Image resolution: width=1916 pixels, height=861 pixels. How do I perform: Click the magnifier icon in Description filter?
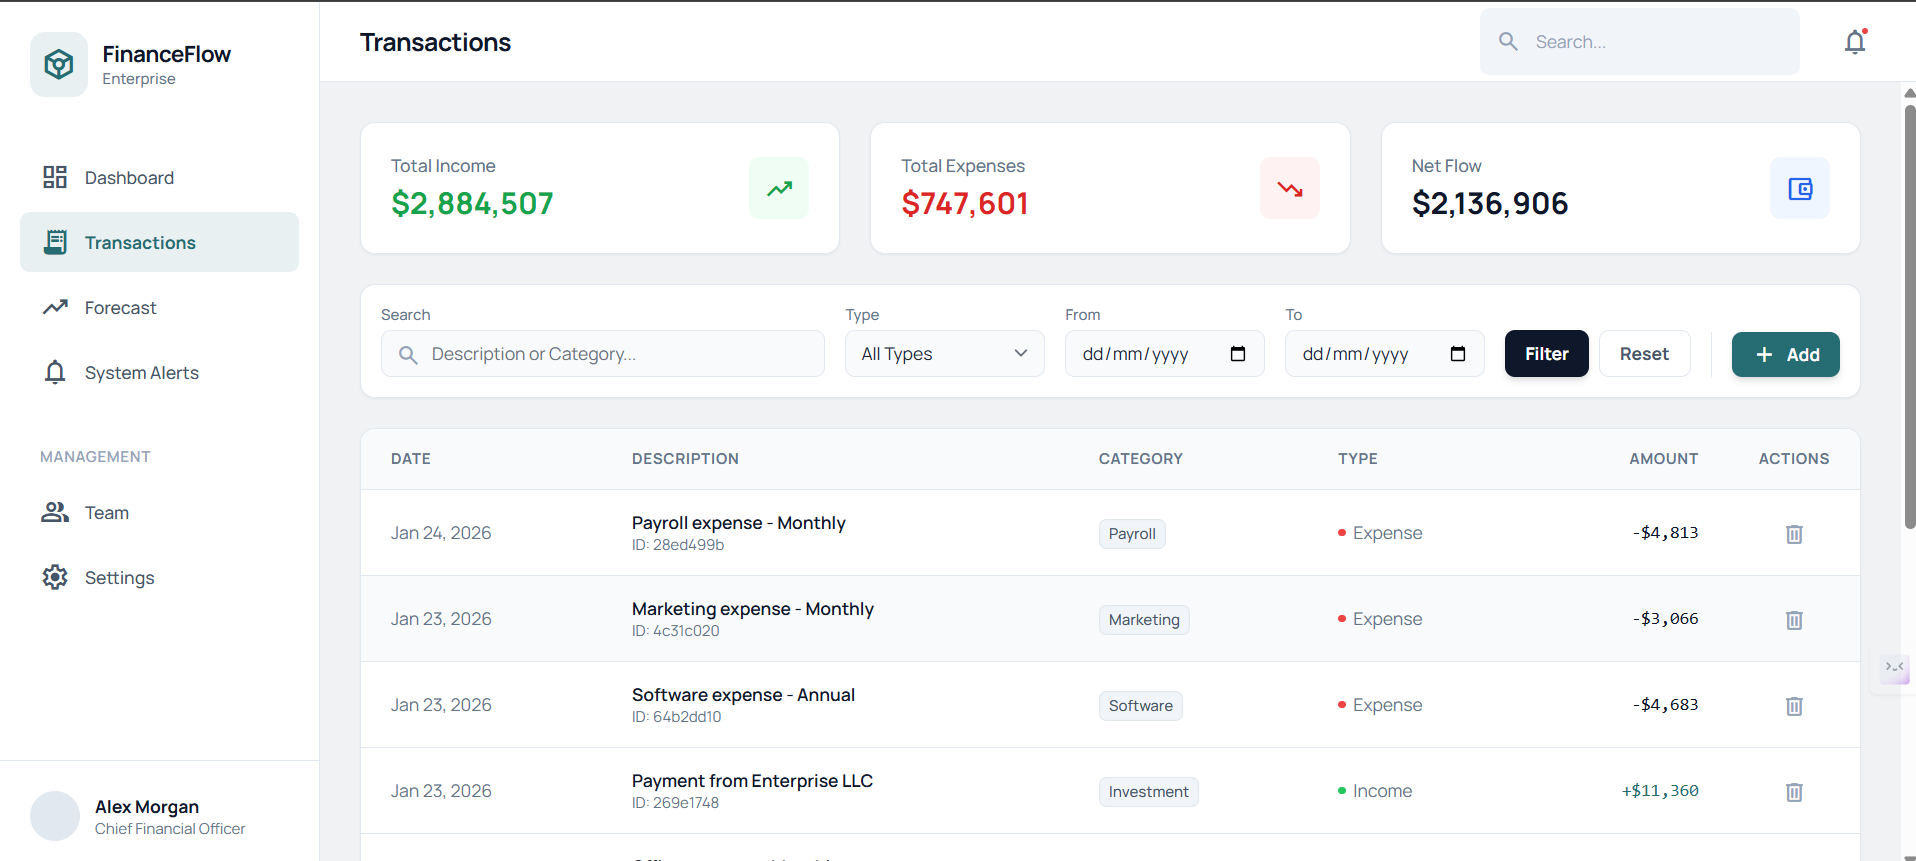[x=408, y=354]
